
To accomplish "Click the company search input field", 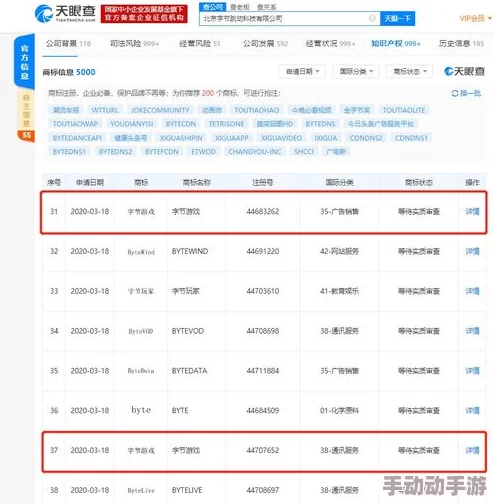I will click(x=289, y=18).
